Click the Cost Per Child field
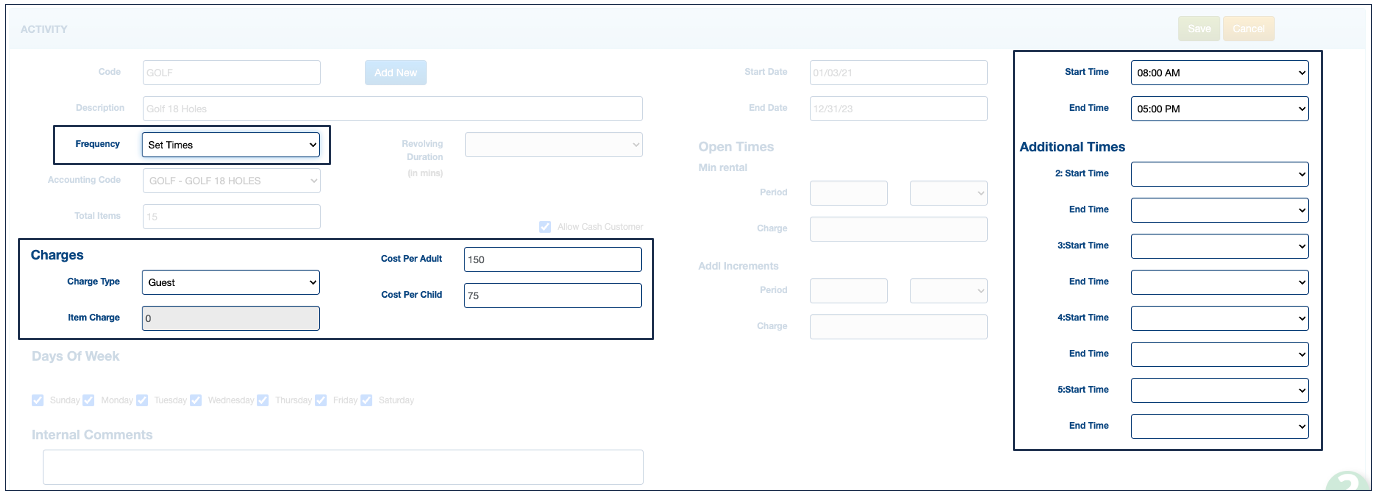The width and height of the screenshot is (1377, 495). 552,295
